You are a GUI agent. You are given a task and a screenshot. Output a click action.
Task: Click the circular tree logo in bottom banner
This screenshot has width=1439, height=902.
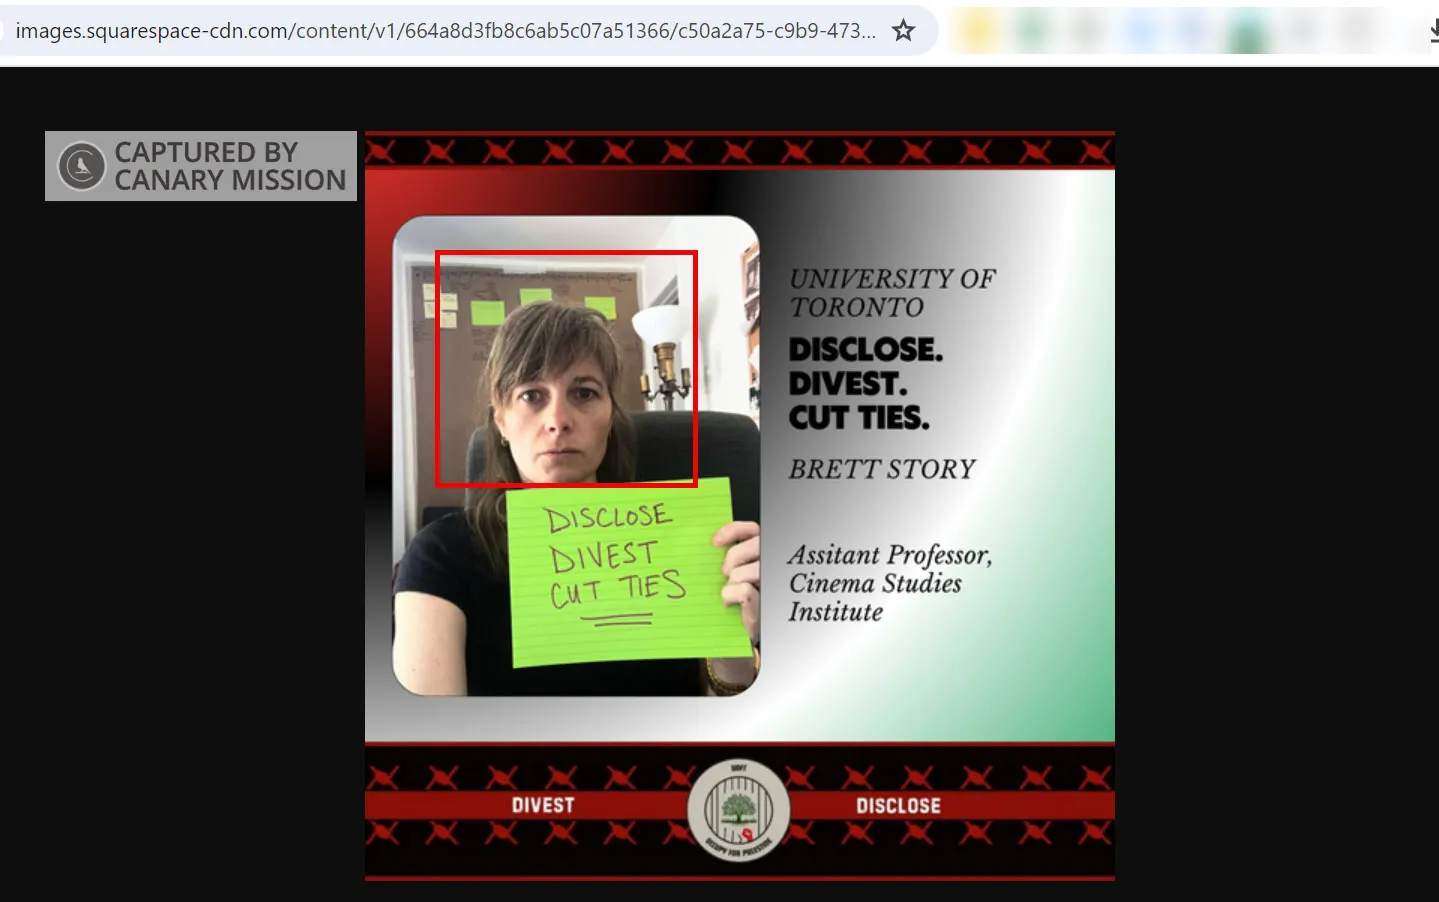pos(739,810)
